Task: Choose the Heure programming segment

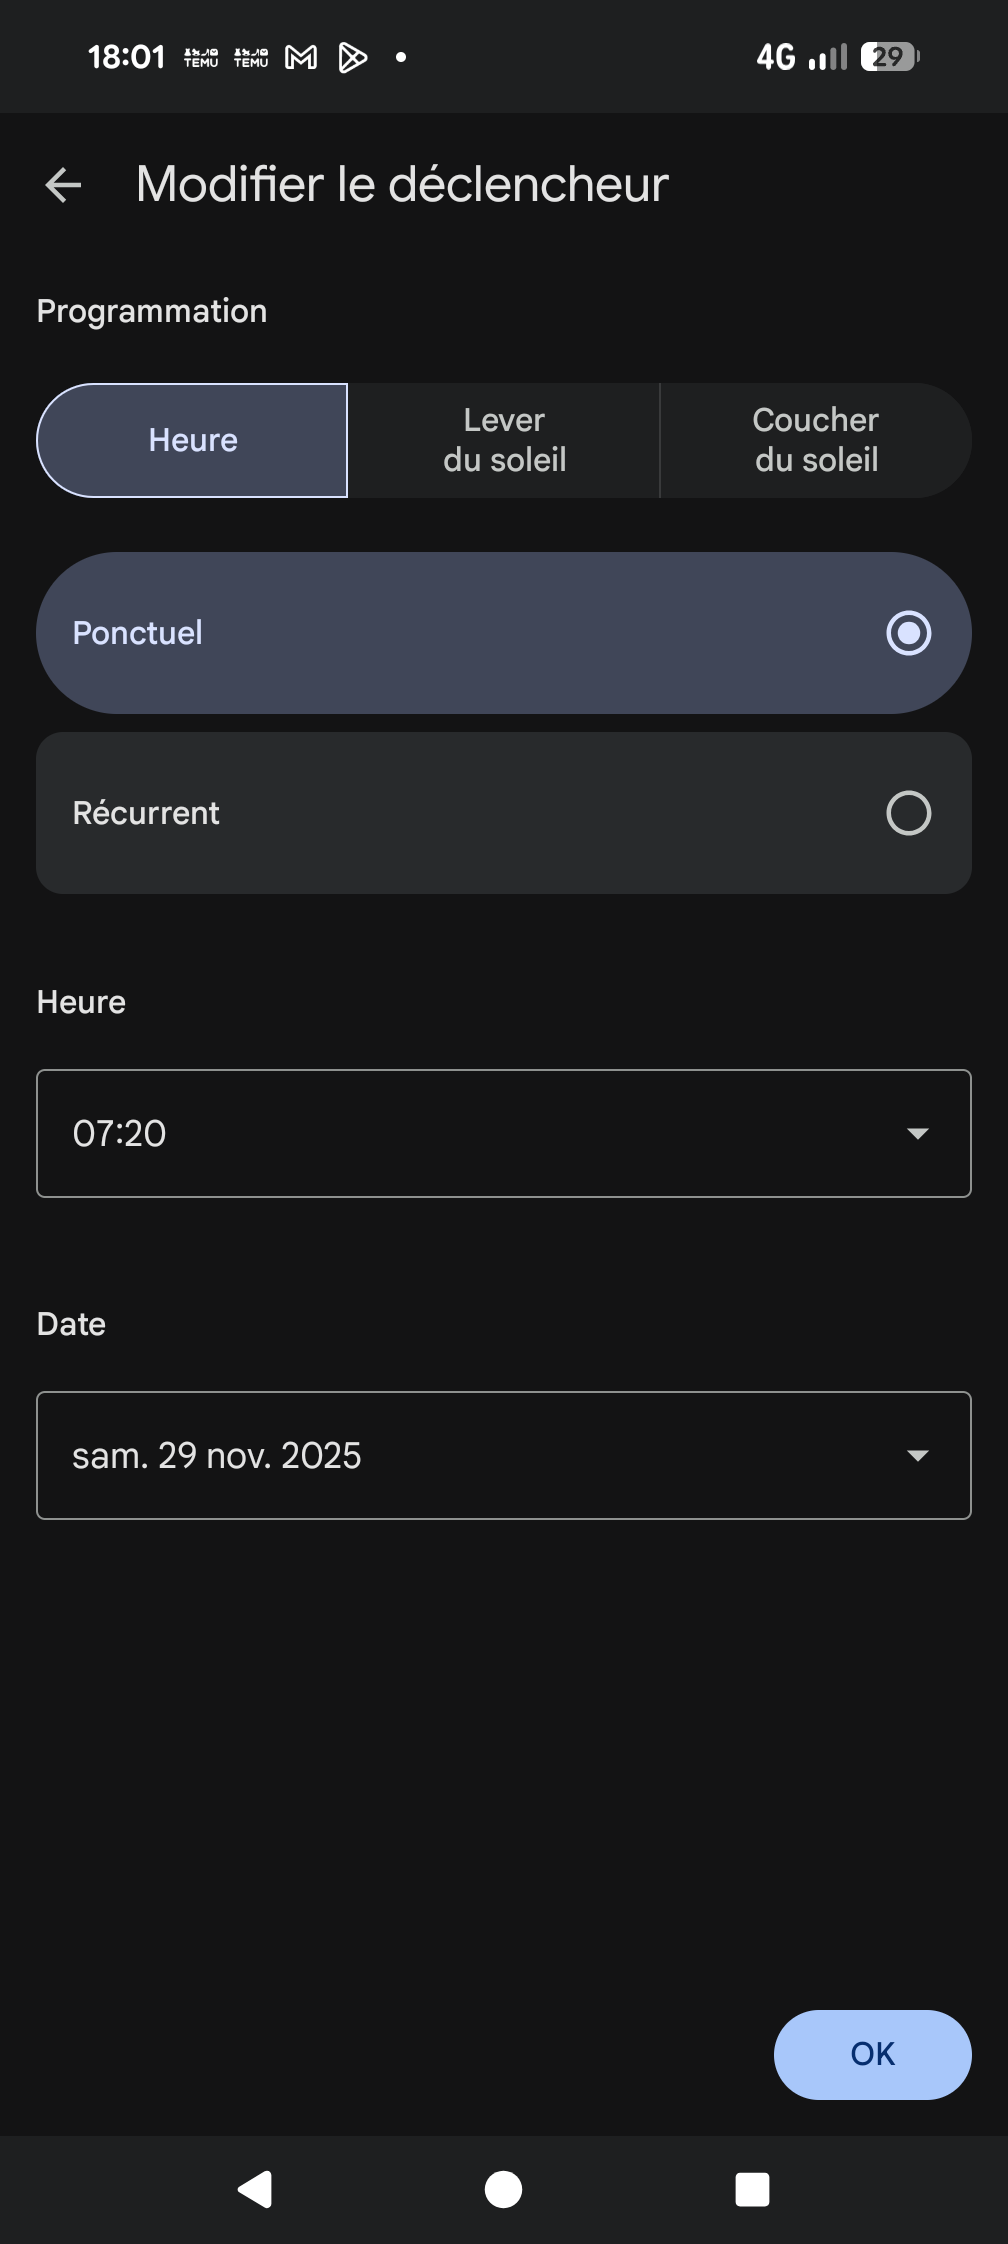Action: [193, 440]
